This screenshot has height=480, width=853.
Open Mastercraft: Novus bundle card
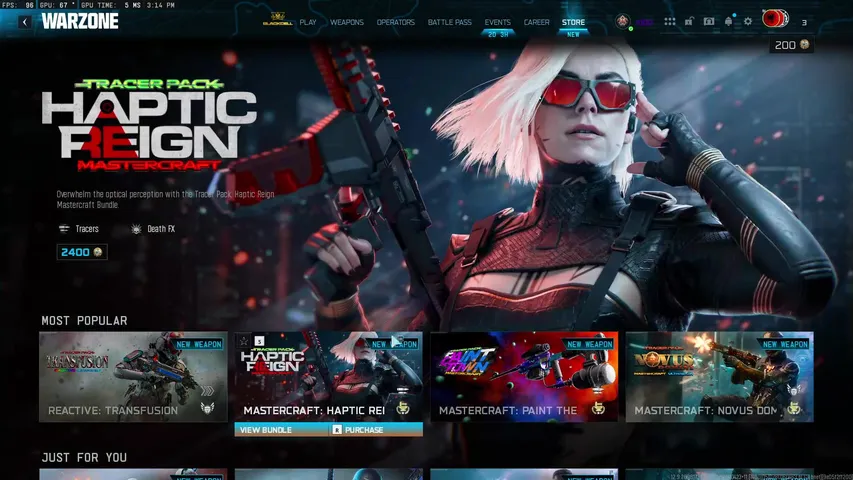(x=720, y=377)
